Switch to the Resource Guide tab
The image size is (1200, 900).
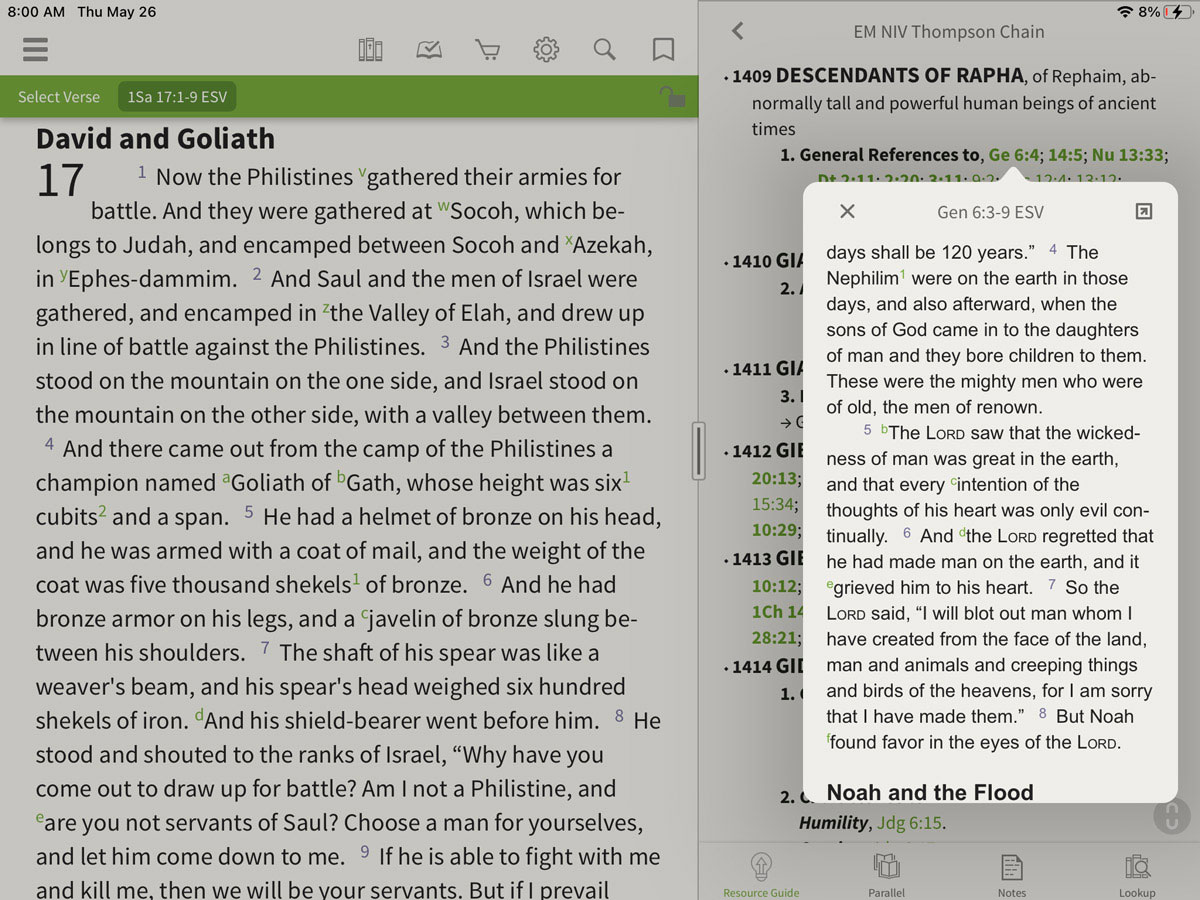click(x=761, y=875)
